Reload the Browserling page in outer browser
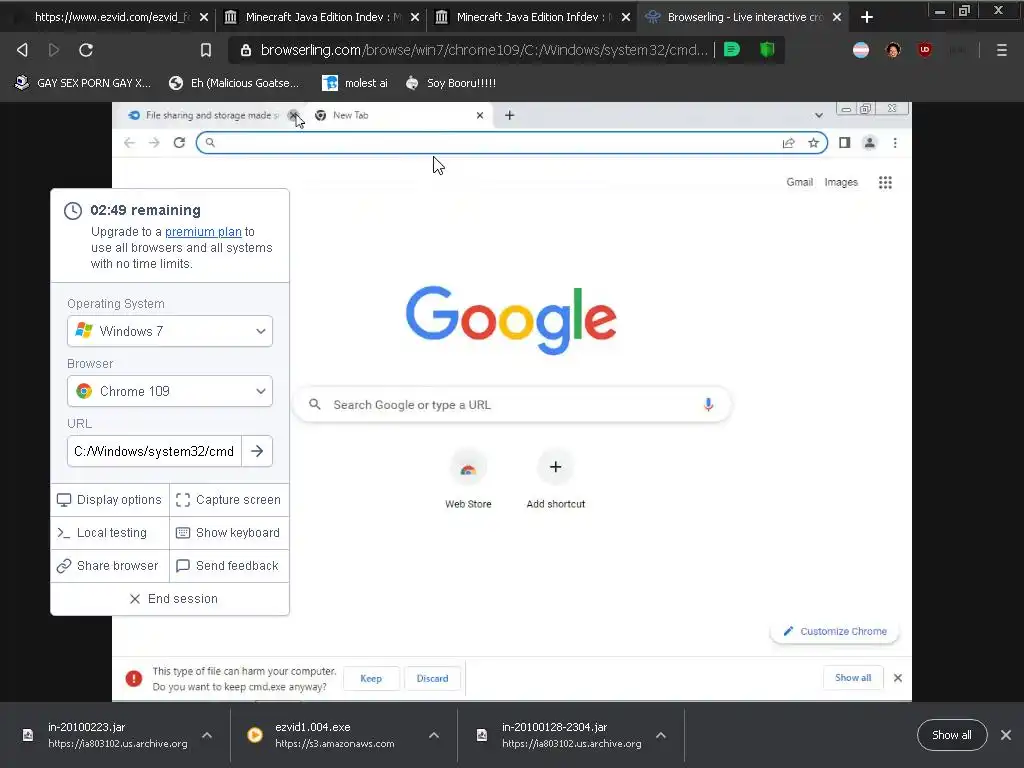The image size is (1024, 768). click(x=86, y=50)
